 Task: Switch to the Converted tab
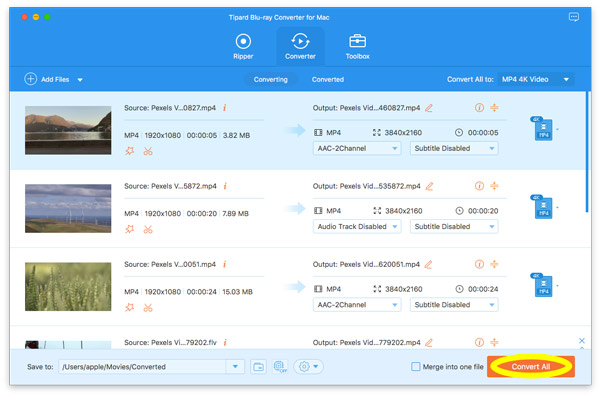pyautogui.click(x=328, y=80)
